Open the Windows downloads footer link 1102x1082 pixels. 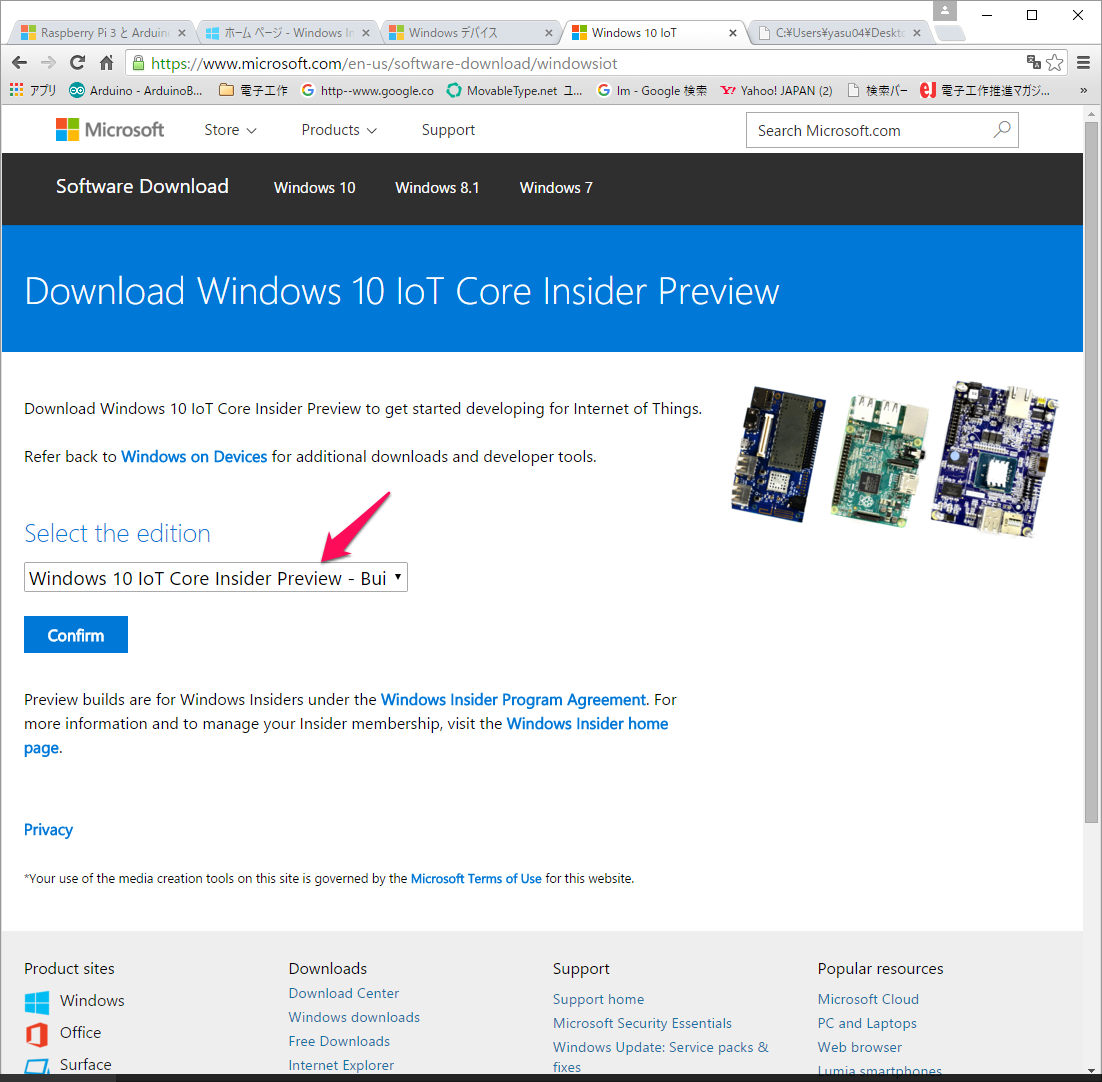(354, 1017)
